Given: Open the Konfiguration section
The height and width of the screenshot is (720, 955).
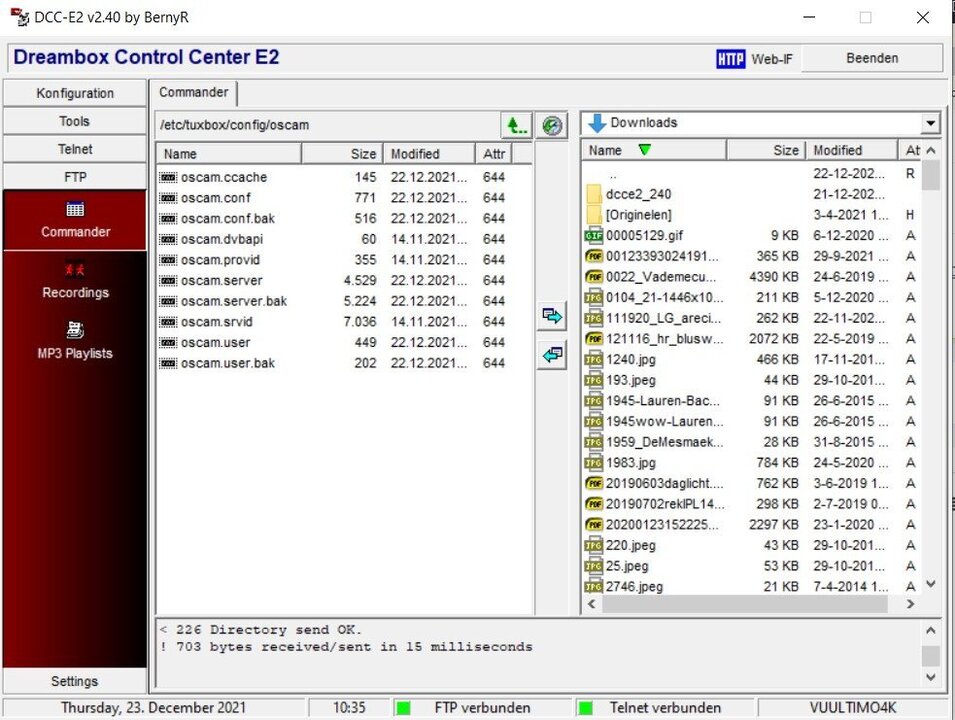Looking at the screenshot, I should pyautogui.click(x=74, y=92).
